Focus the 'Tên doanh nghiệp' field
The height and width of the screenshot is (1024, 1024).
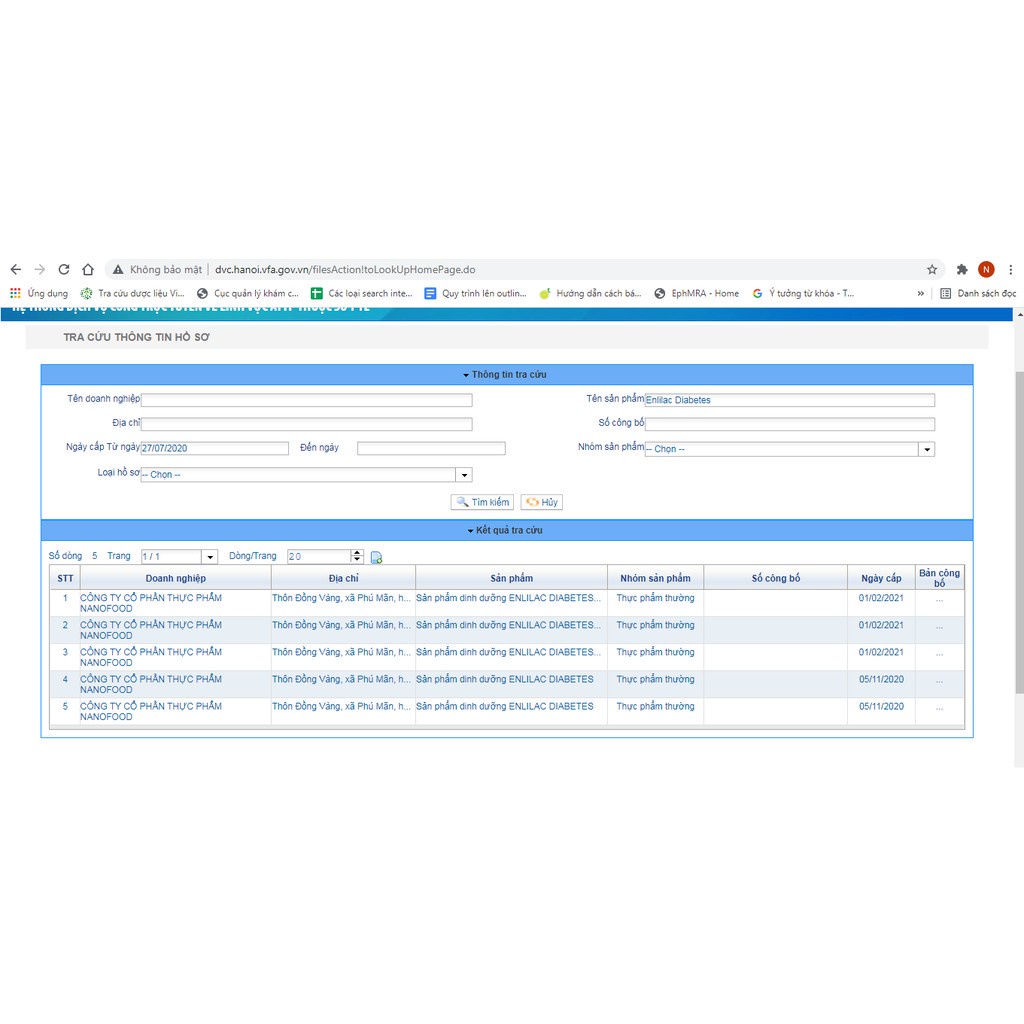[x=306, y=400]
